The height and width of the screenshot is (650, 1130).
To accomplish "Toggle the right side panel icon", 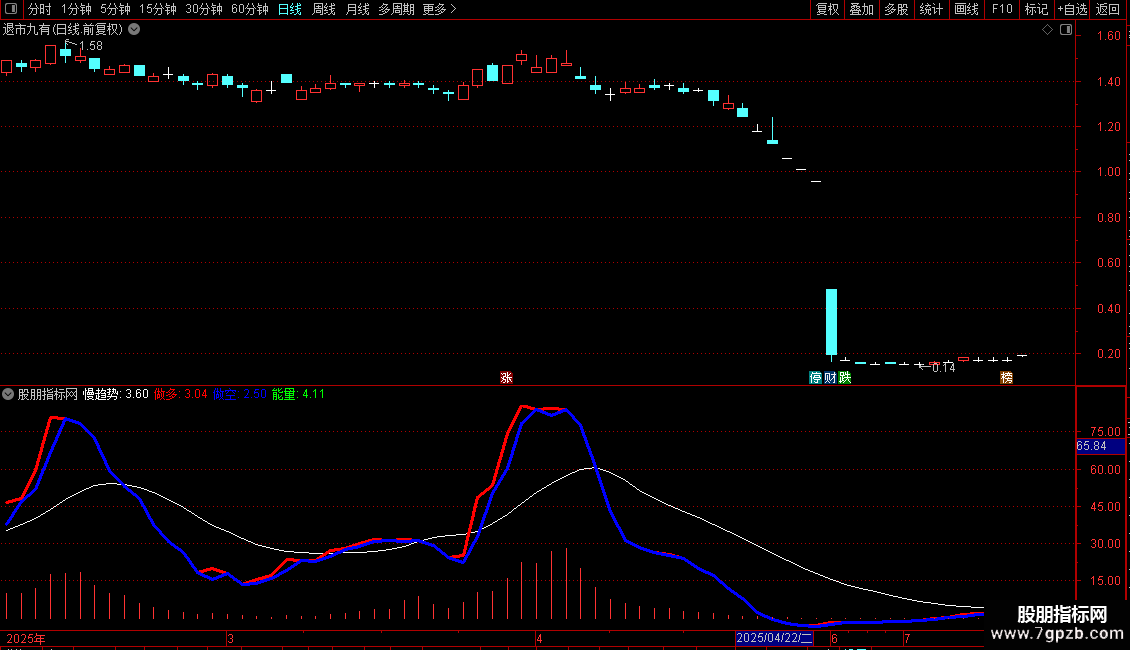I will tap(1066, 30).
